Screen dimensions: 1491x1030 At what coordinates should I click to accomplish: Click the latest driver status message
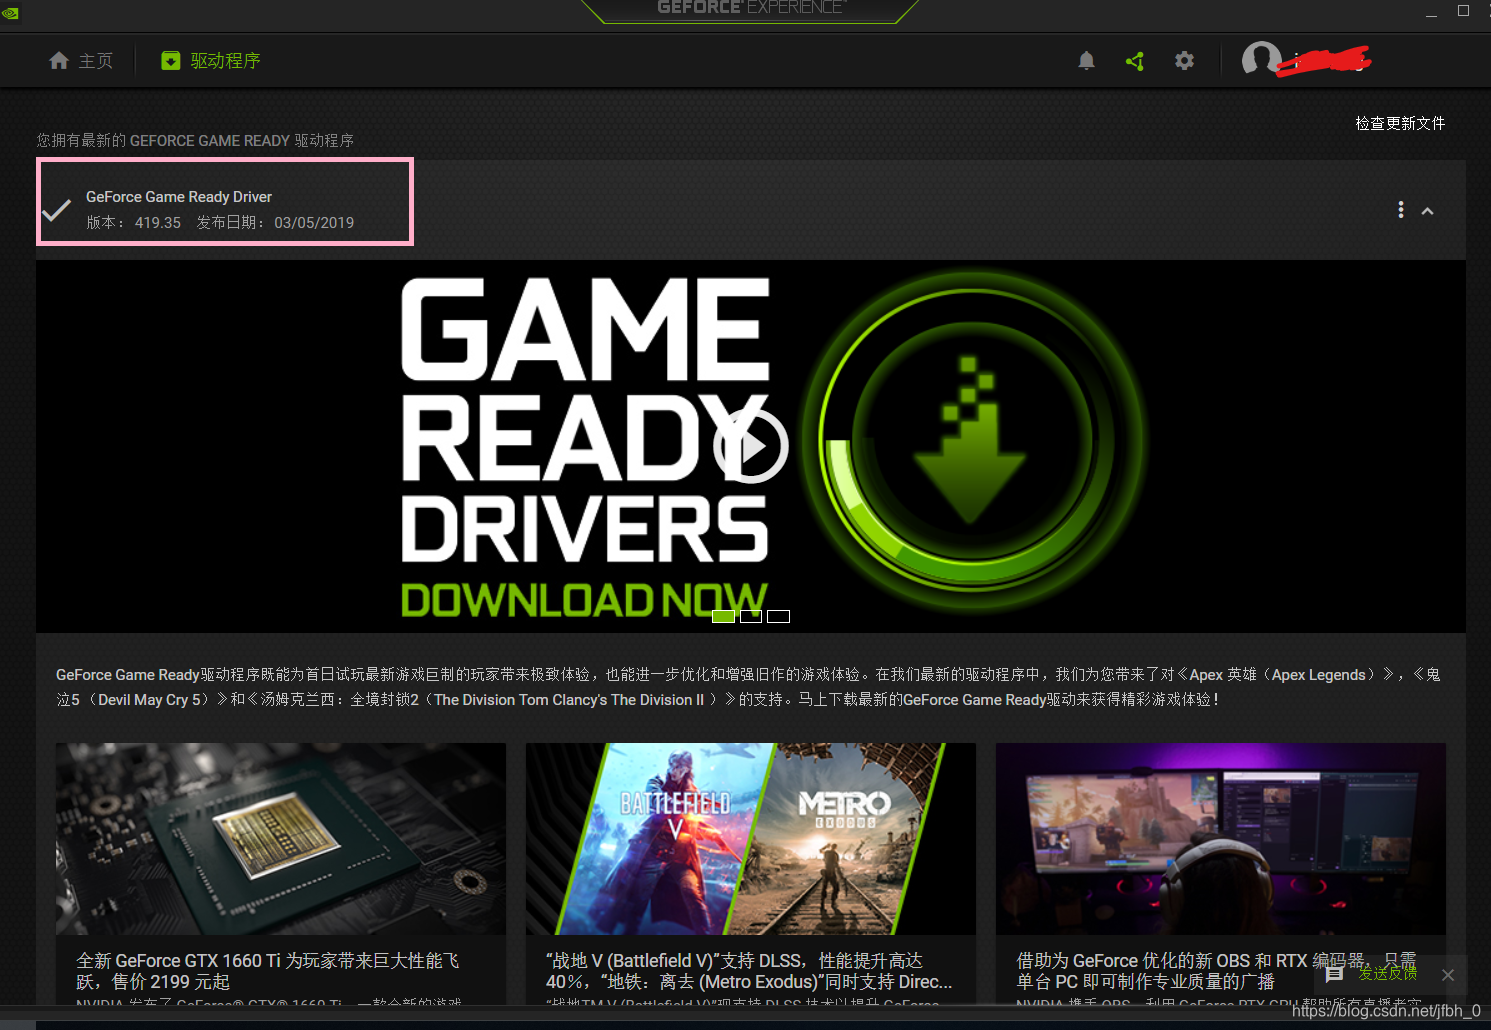click(195, 141)
